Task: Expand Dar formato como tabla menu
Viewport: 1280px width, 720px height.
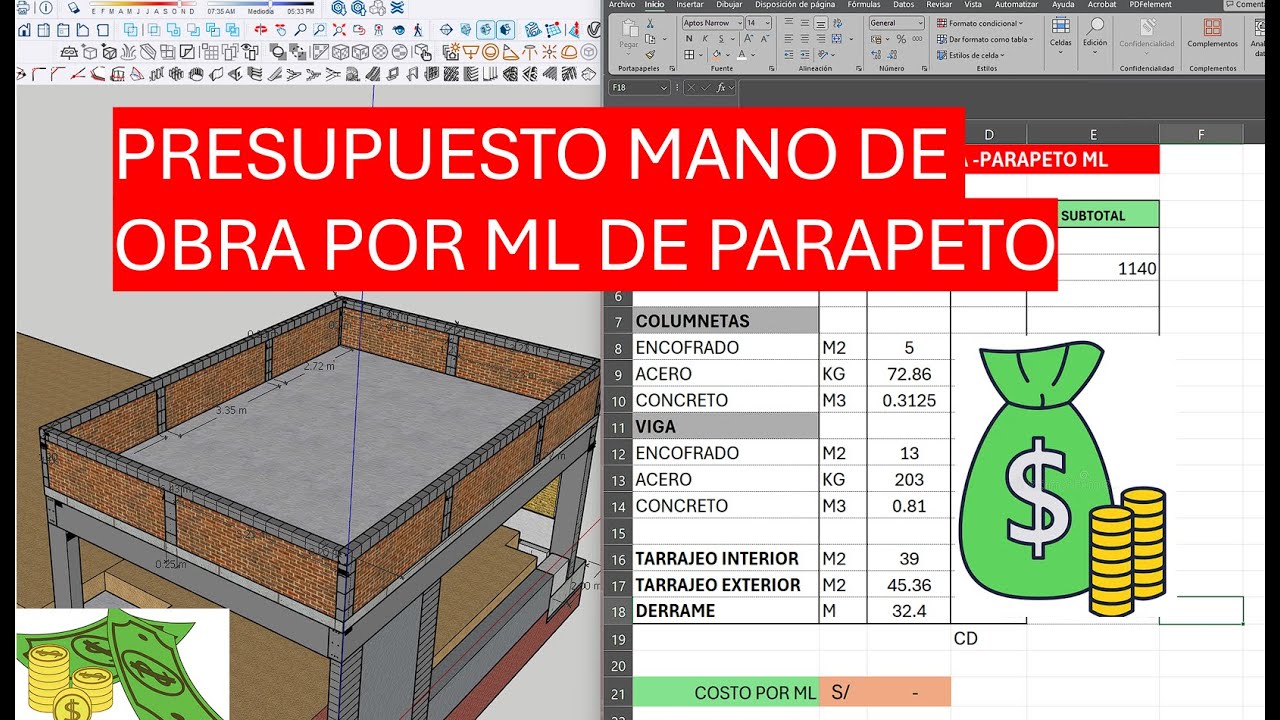Action: pyautogui.click(x=985, y=39)
